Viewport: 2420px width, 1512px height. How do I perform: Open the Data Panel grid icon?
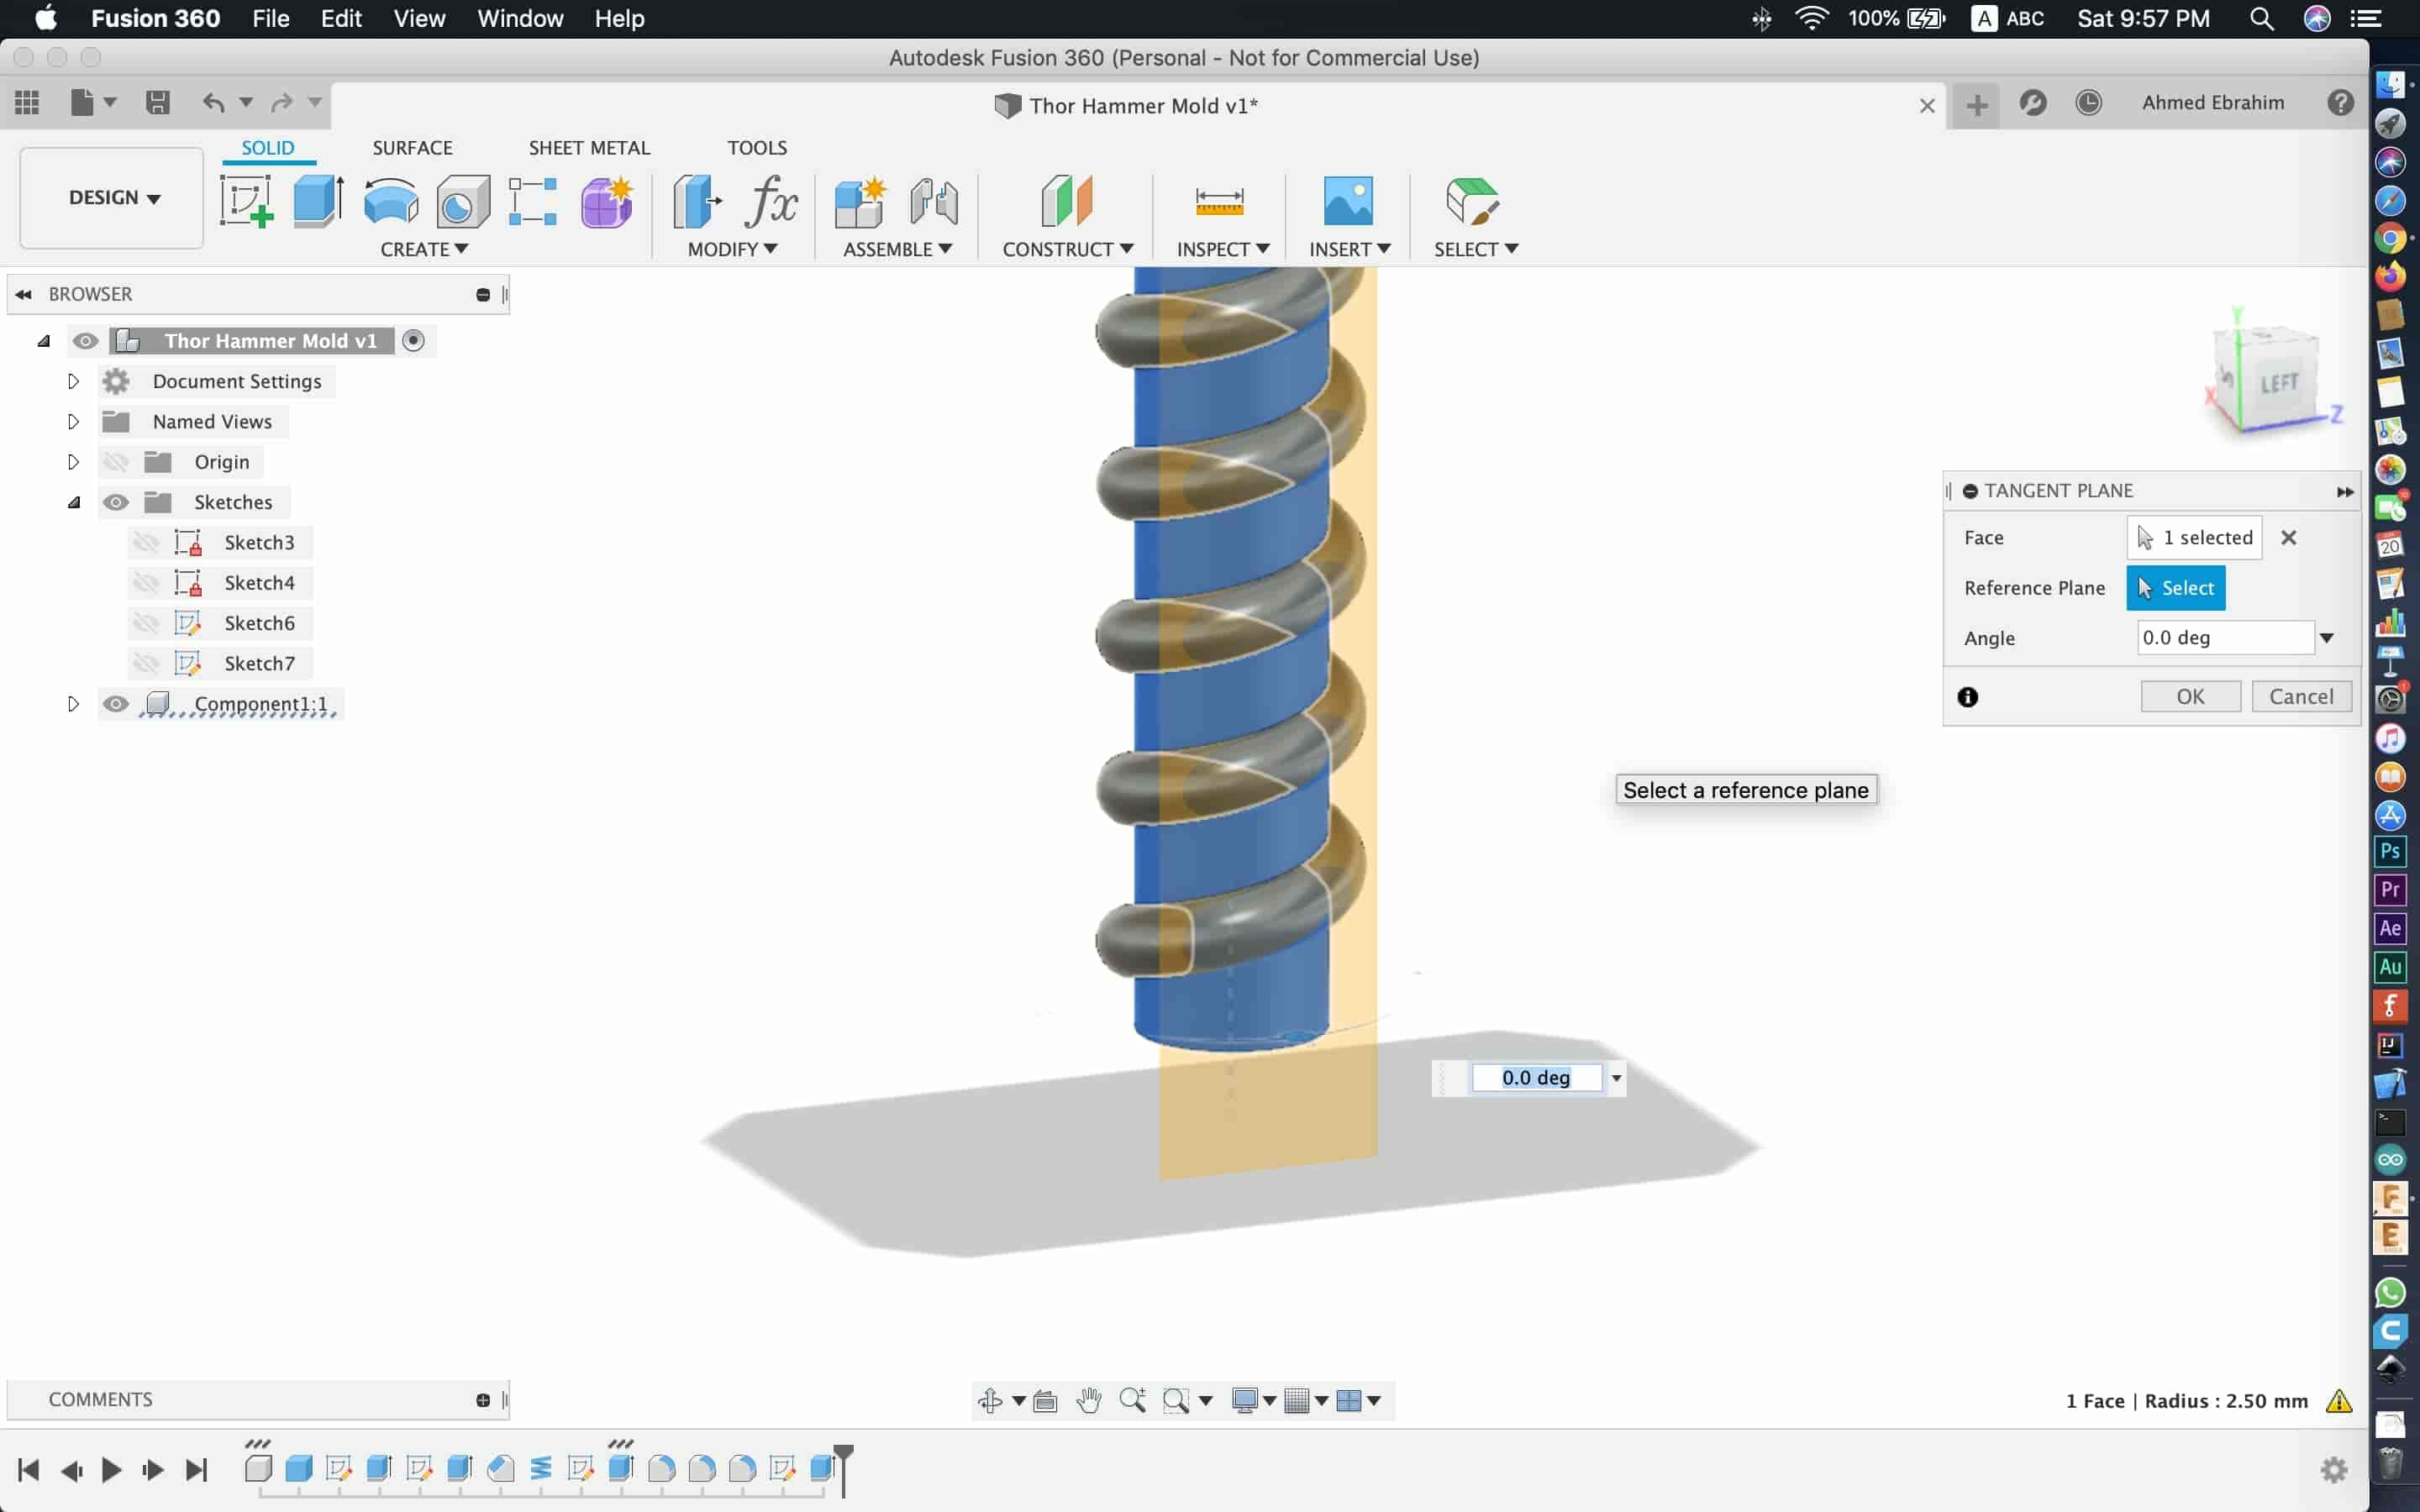tap(27, 102)
